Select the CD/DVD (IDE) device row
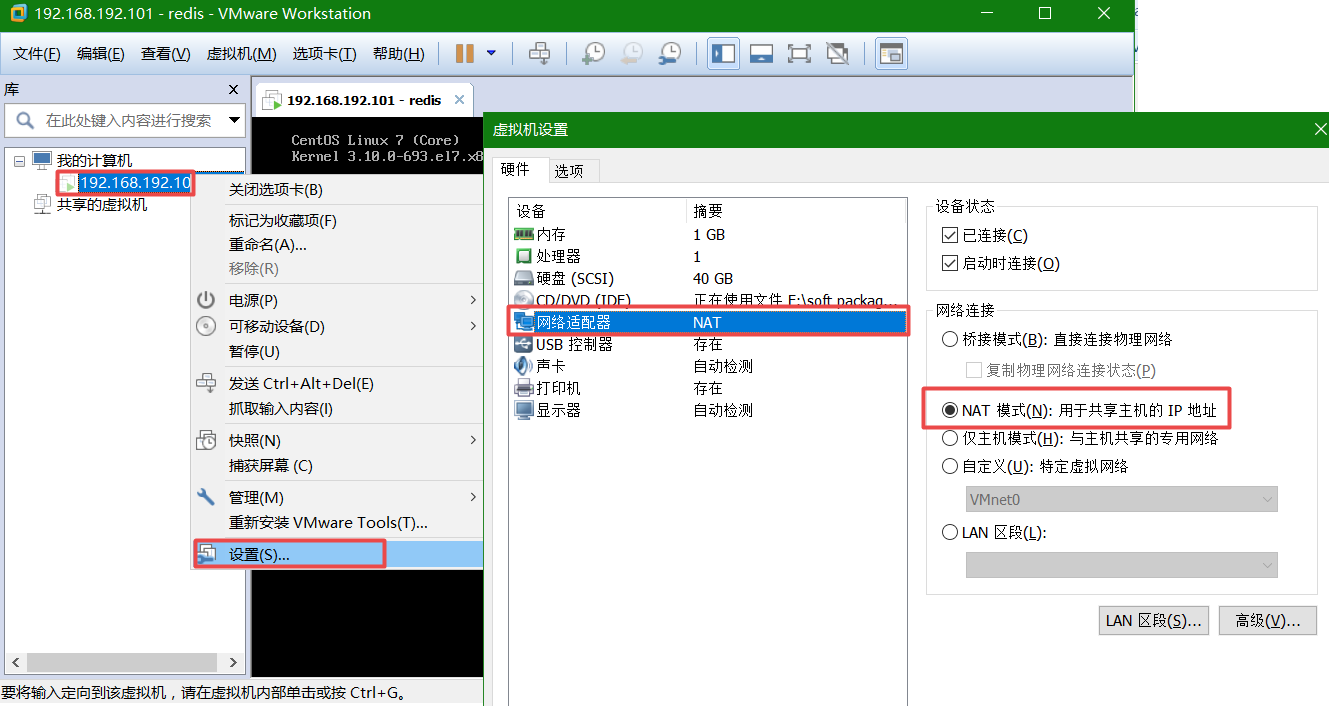Screen dimensions: 1329x706 tap(708, 300)
